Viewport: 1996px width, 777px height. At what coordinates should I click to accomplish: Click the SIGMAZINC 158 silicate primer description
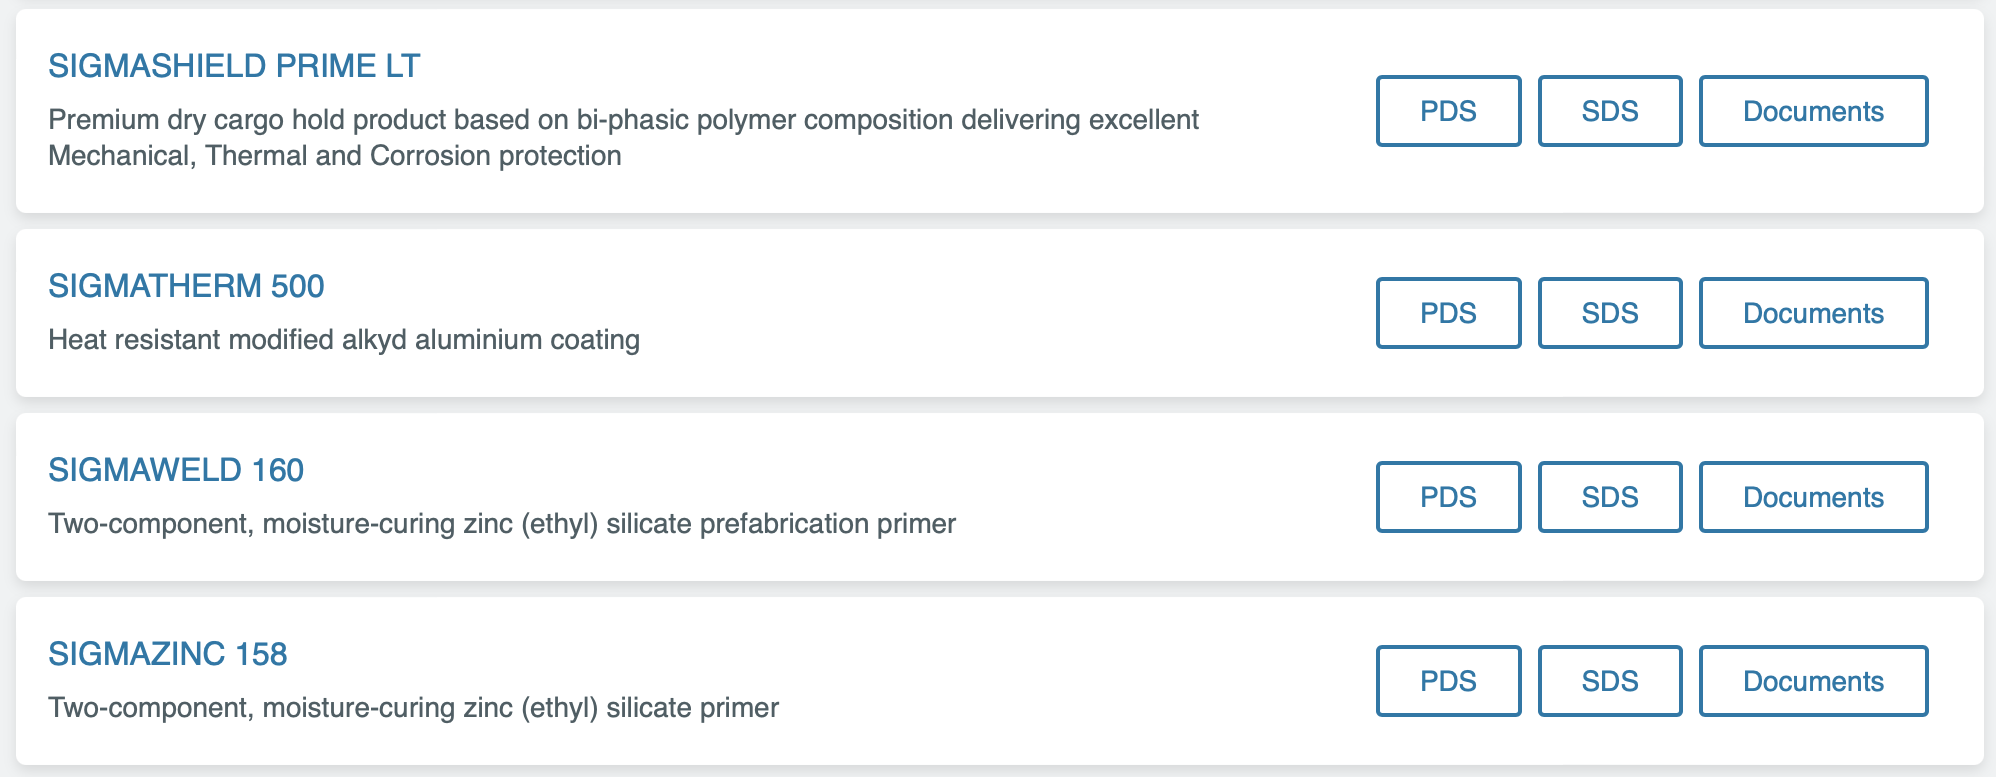tap(413, 708)
